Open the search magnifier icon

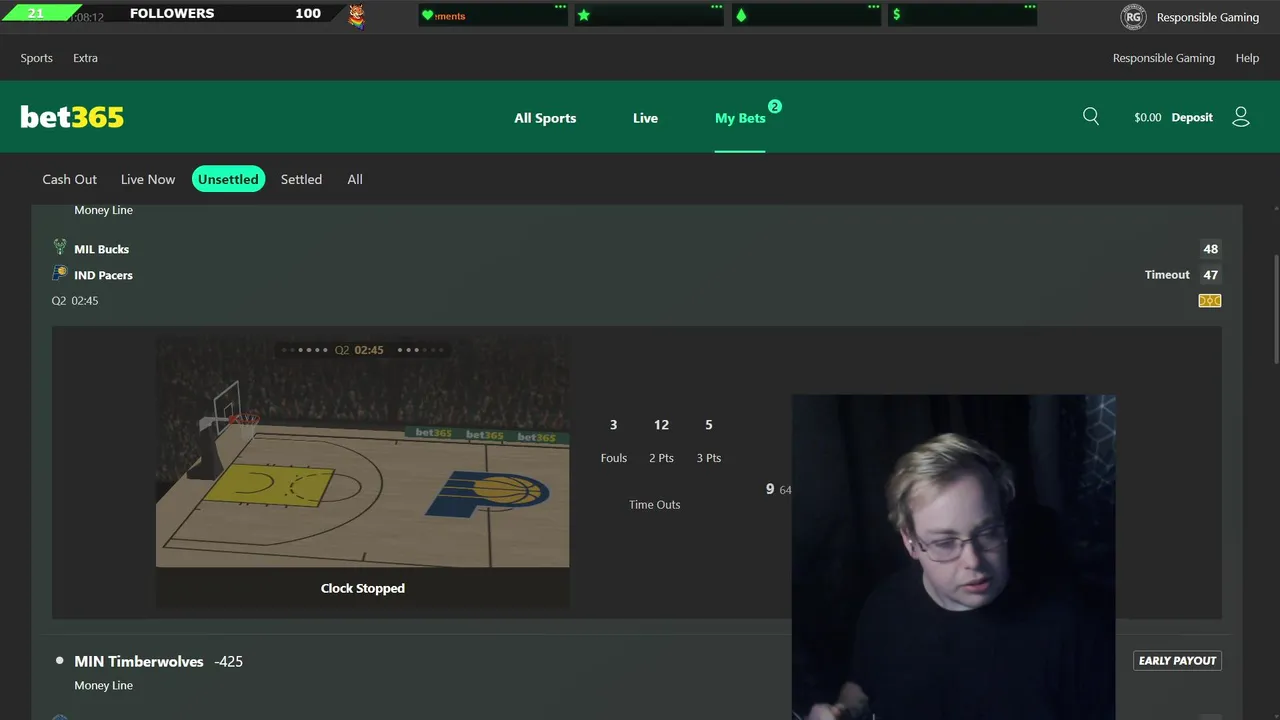1091,117
